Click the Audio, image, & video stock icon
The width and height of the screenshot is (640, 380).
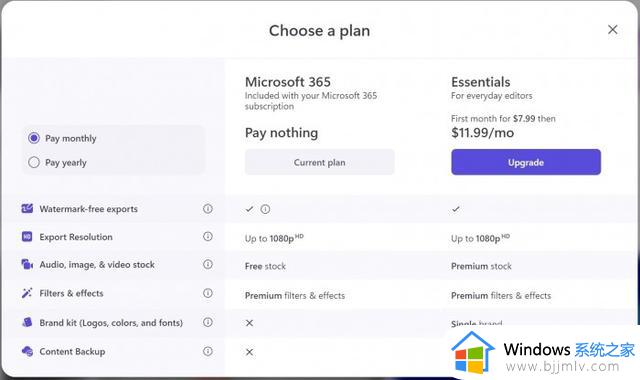(27, 264)
